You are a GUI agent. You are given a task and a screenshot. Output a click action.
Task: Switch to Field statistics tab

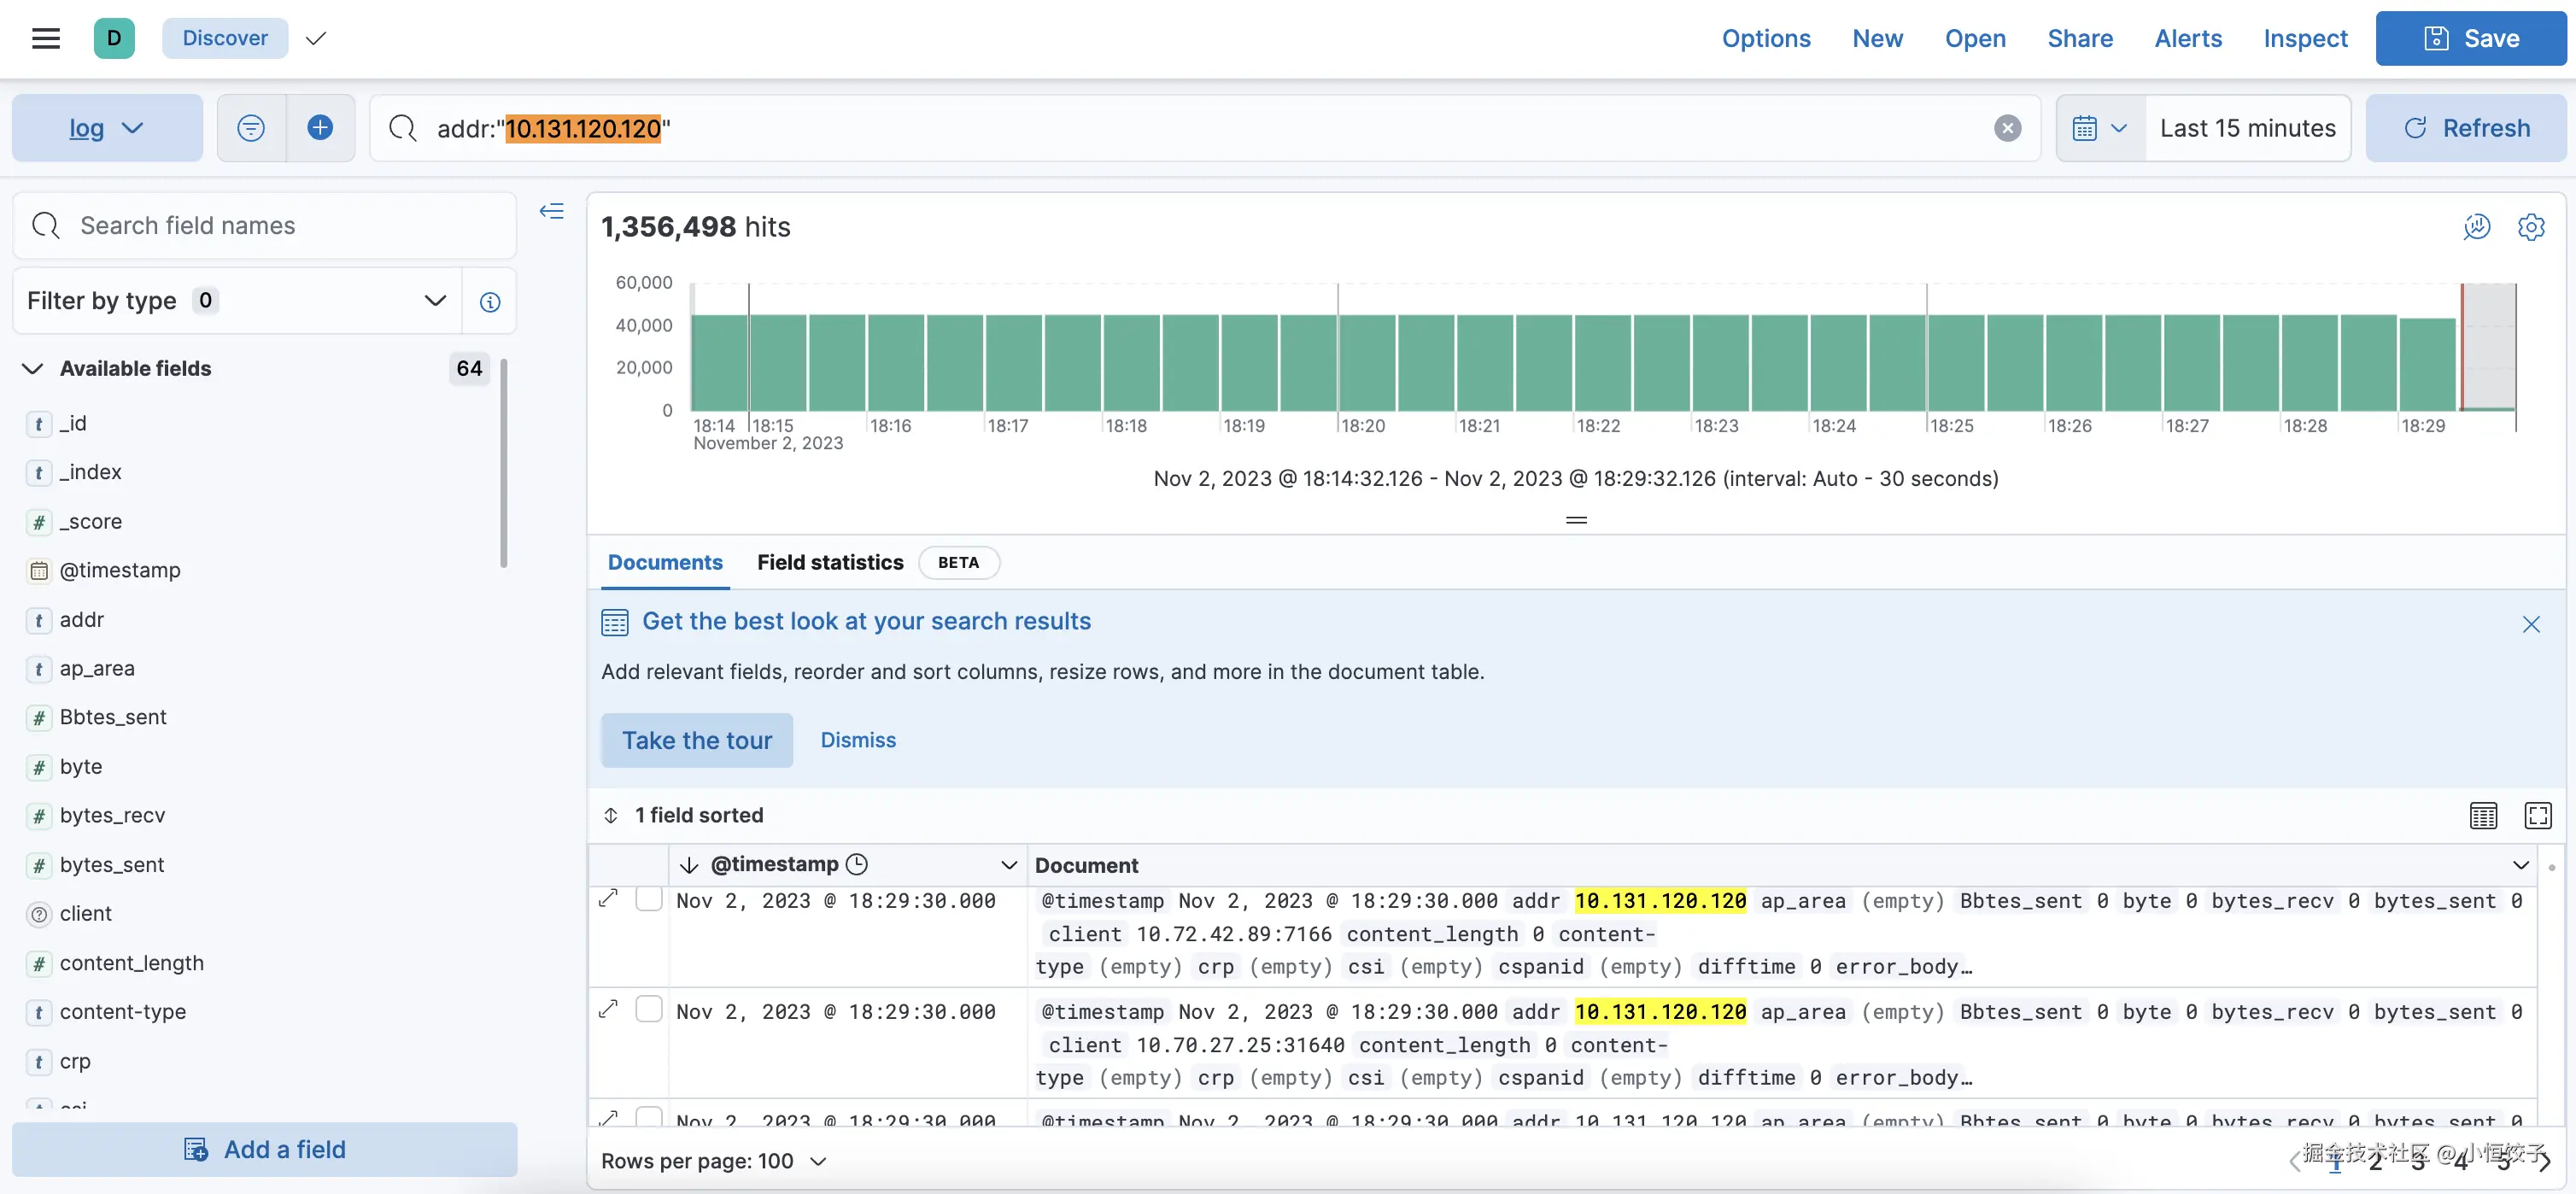coord(830,563)
